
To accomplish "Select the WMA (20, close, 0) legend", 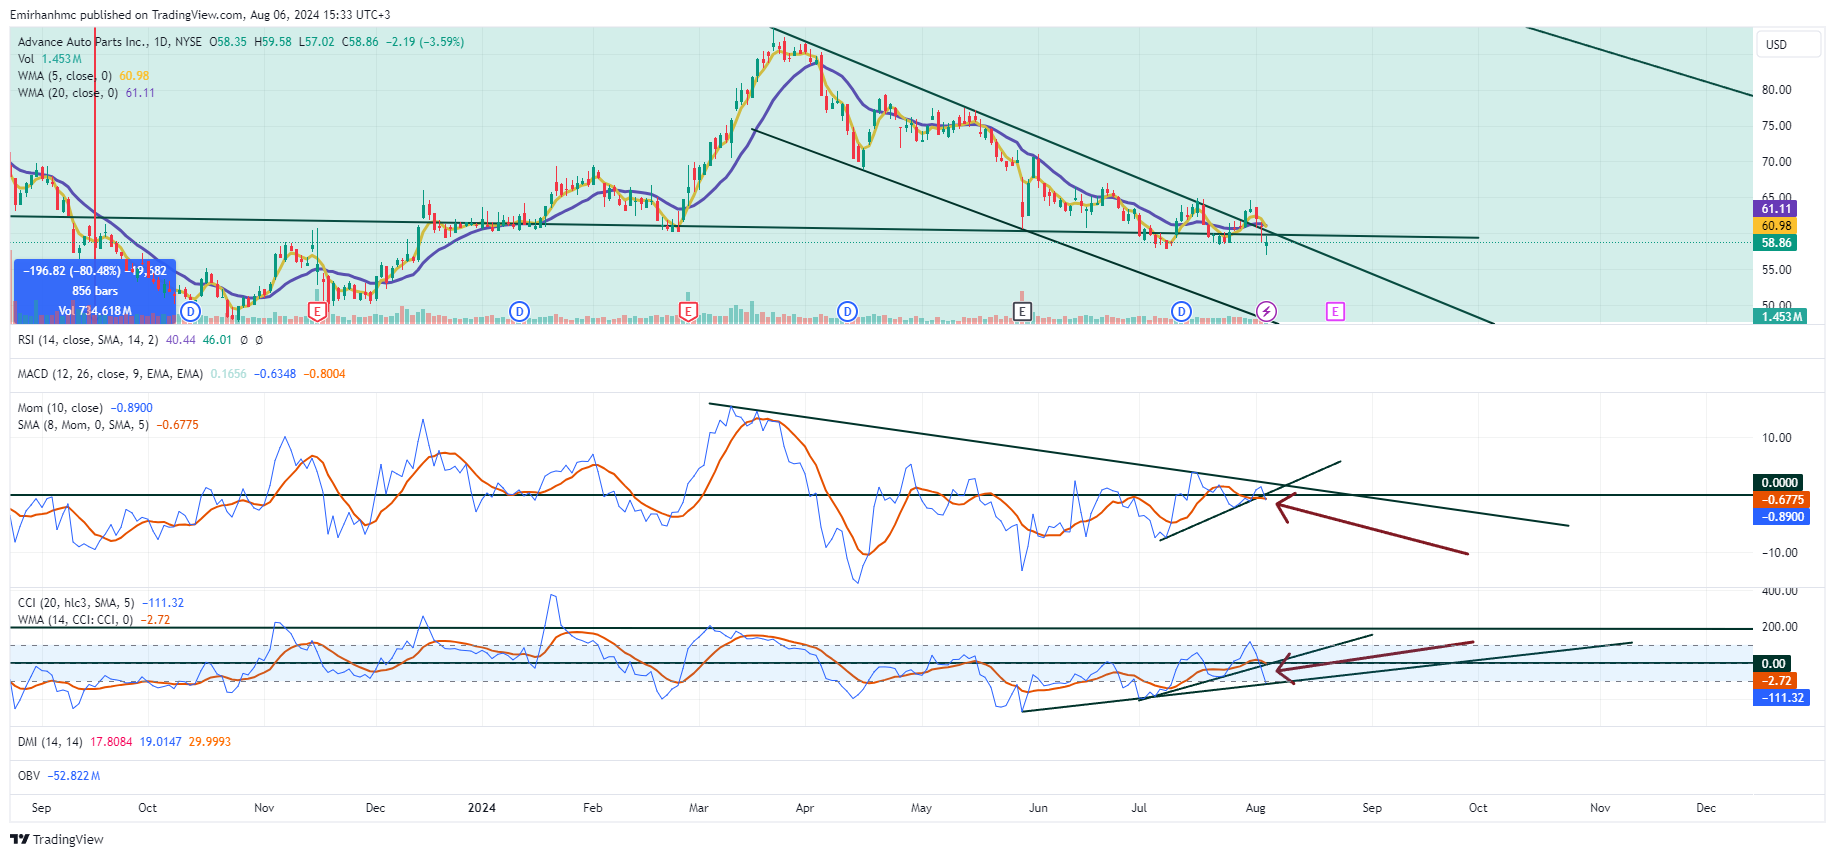I will (86, 93).
